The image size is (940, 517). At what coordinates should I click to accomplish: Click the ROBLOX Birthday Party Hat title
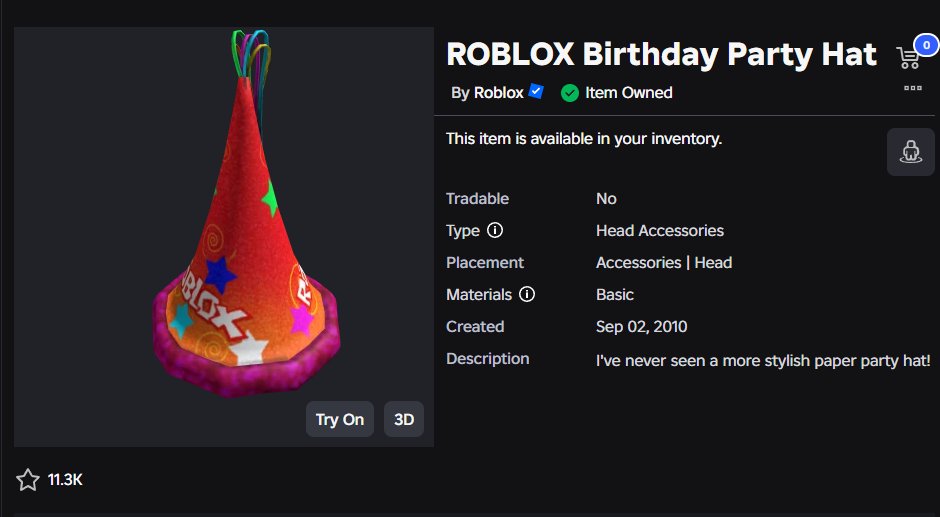[661, 54]
